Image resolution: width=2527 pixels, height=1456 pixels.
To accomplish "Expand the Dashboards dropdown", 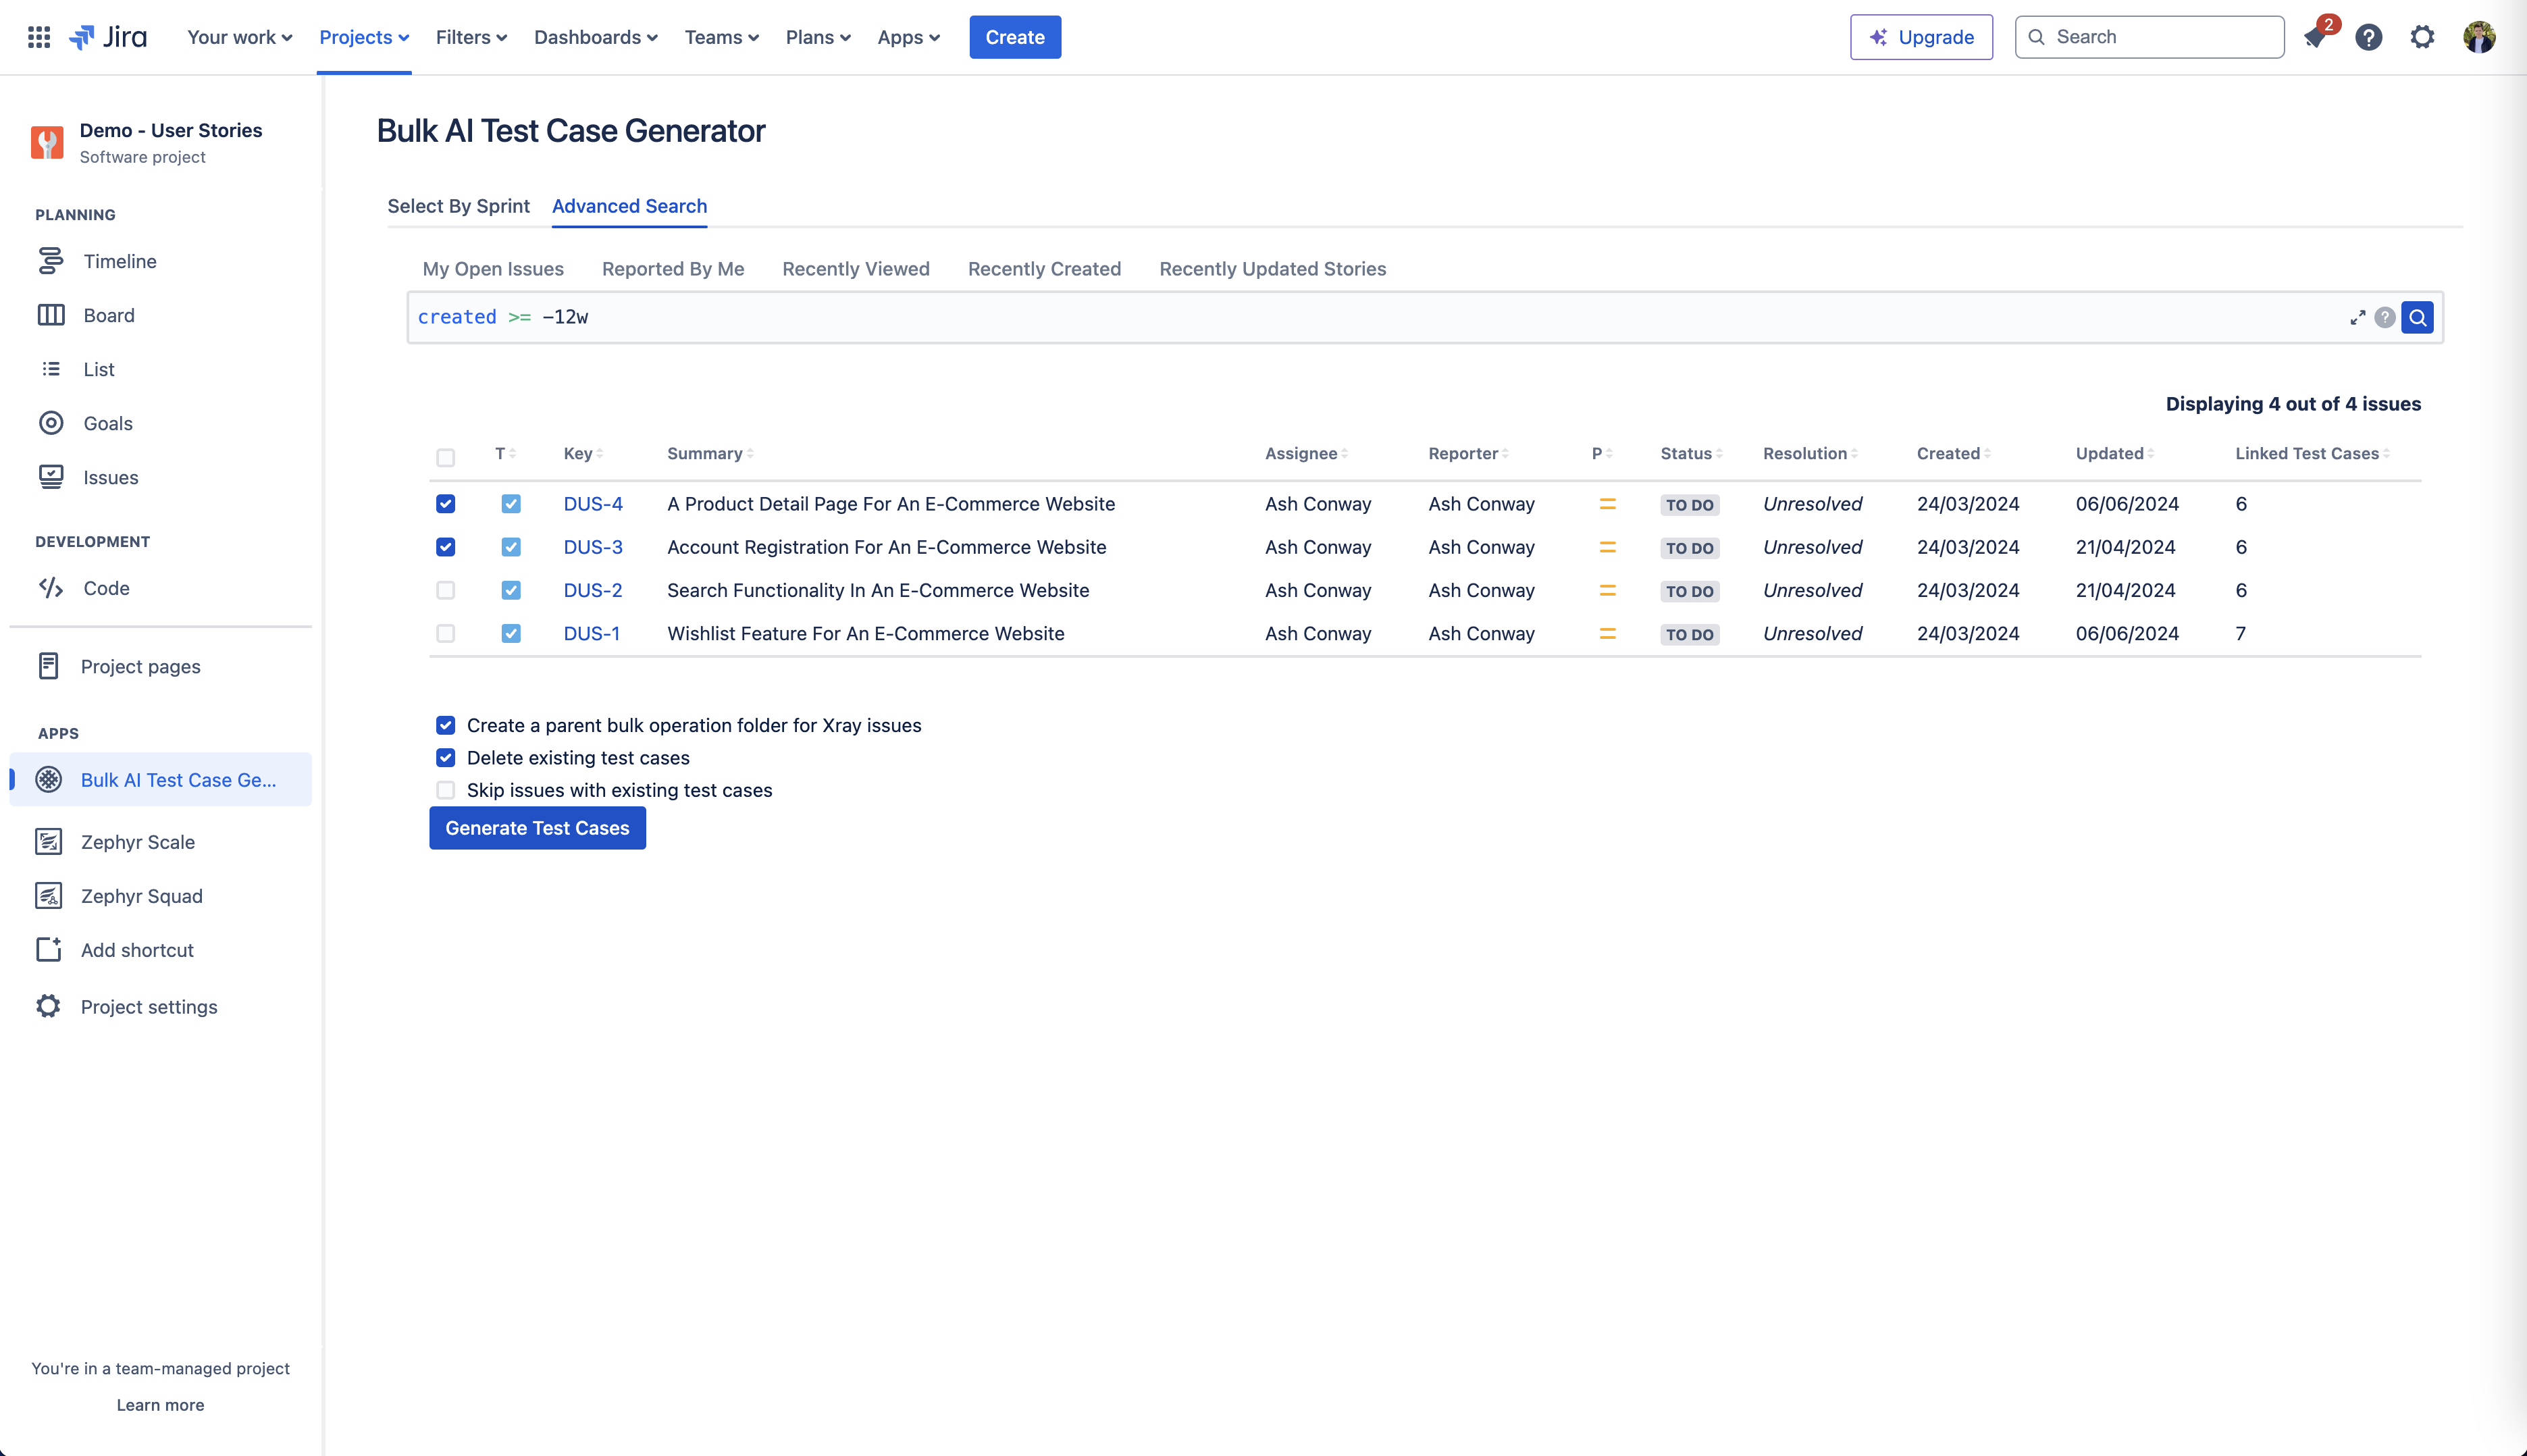I will point(595,37).
